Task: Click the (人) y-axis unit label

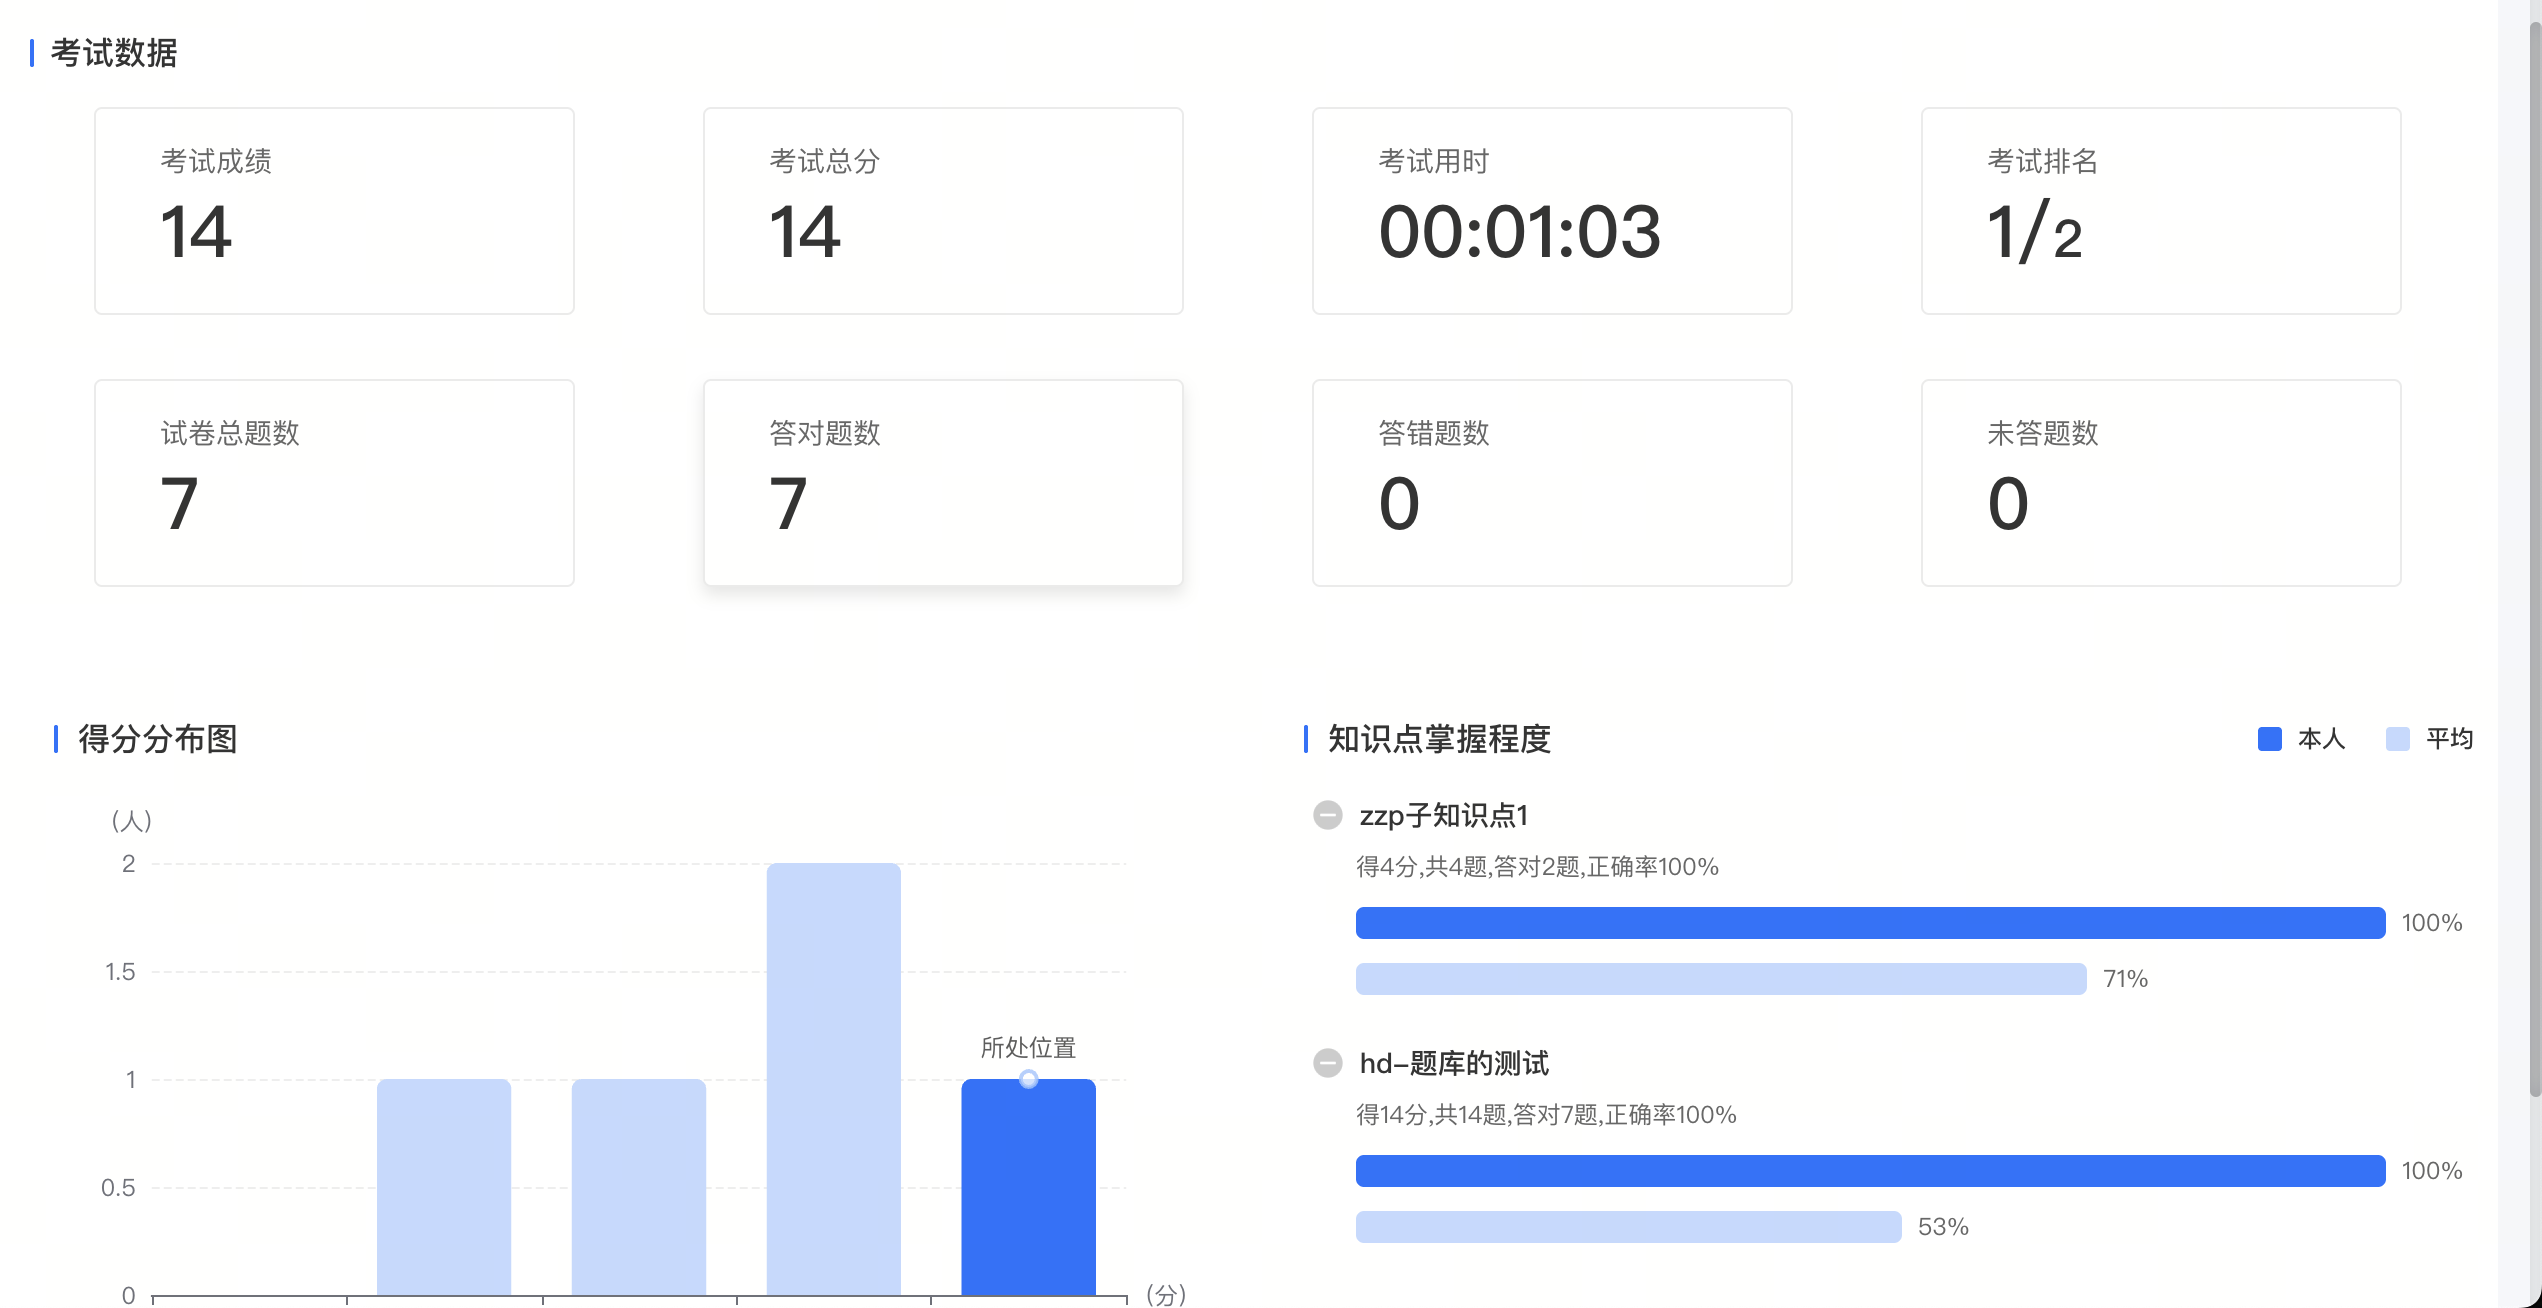Action: (131, 821)
